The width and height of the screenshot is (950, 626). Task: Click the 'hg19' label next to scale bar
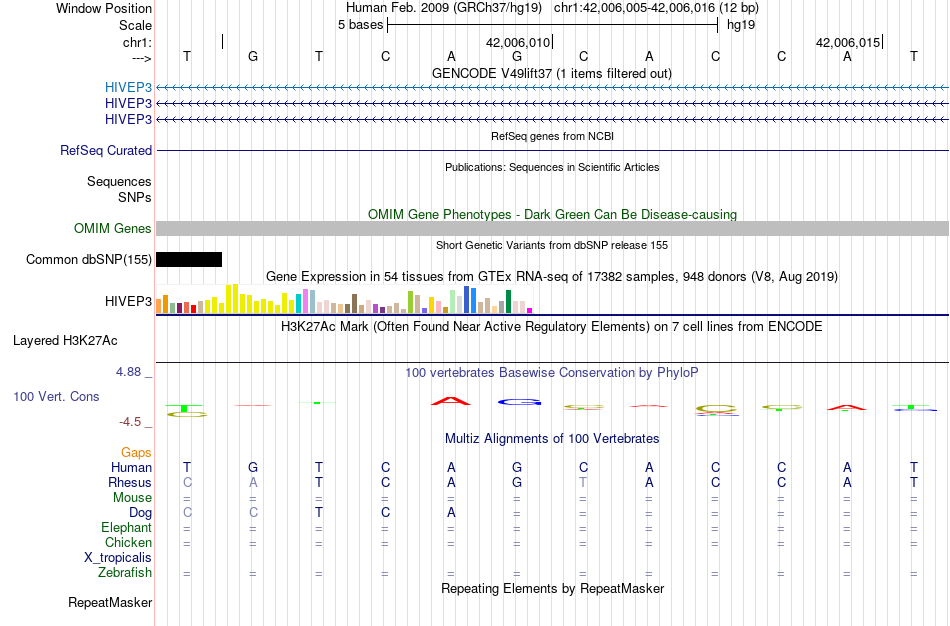point(741,25)
